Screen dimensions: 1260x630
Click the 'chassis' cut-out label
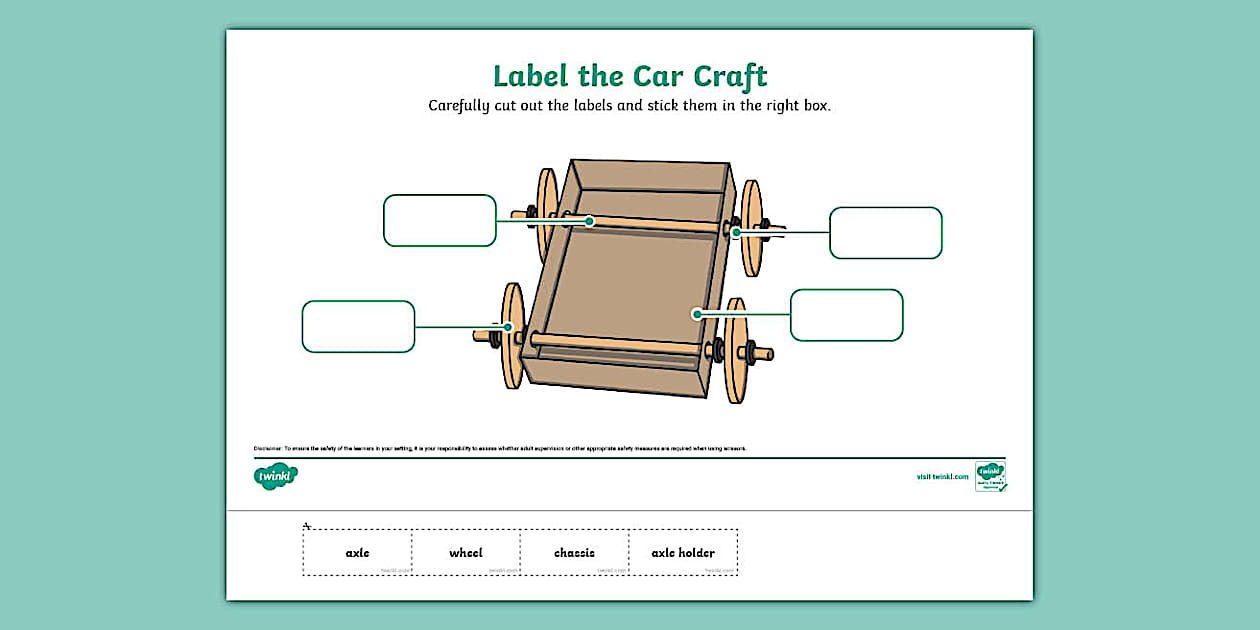click(x=576, y=551)
